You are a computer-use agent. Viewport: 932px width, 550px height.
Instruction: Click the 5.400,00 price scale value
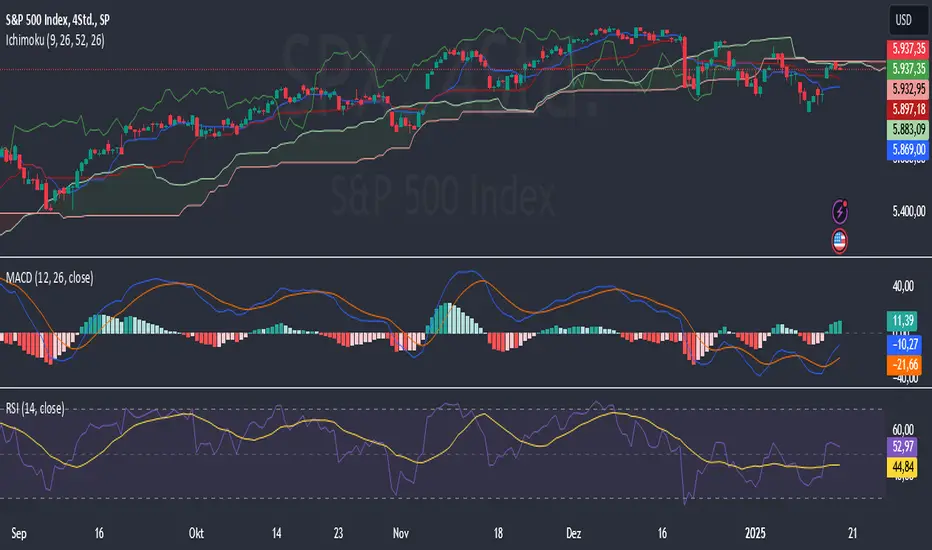click(x=909, y=211)
